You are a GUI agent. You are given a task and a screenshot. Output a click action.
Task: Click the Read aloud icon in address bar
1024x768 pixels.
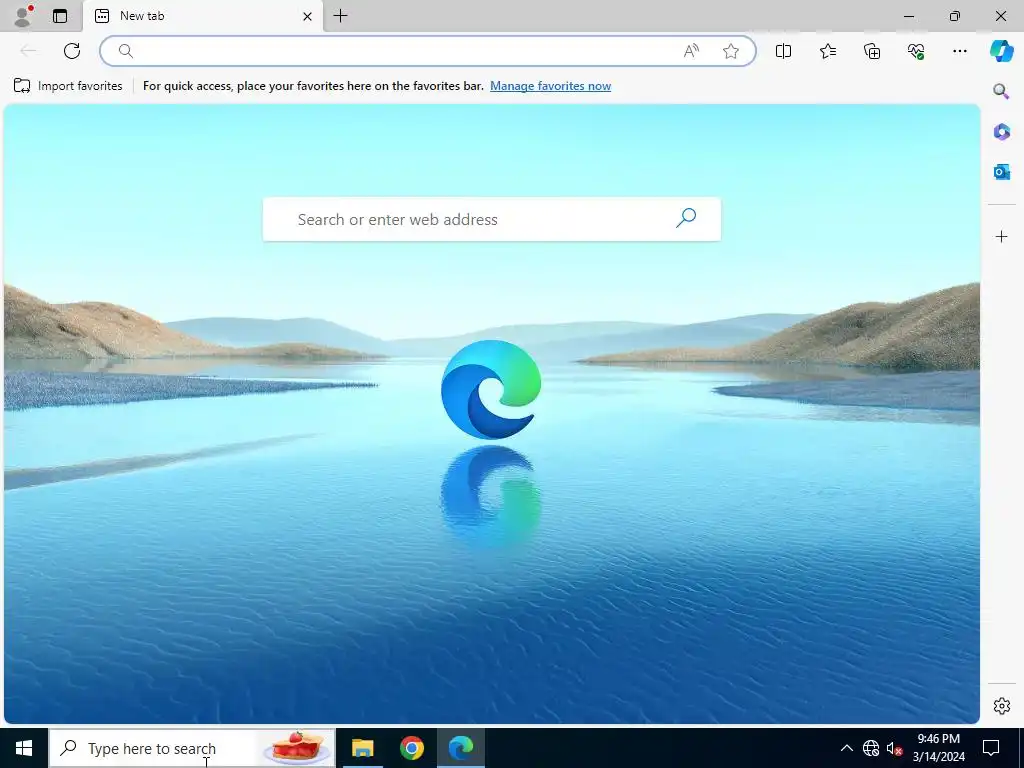pyautogui.click(x=691, y=51)
